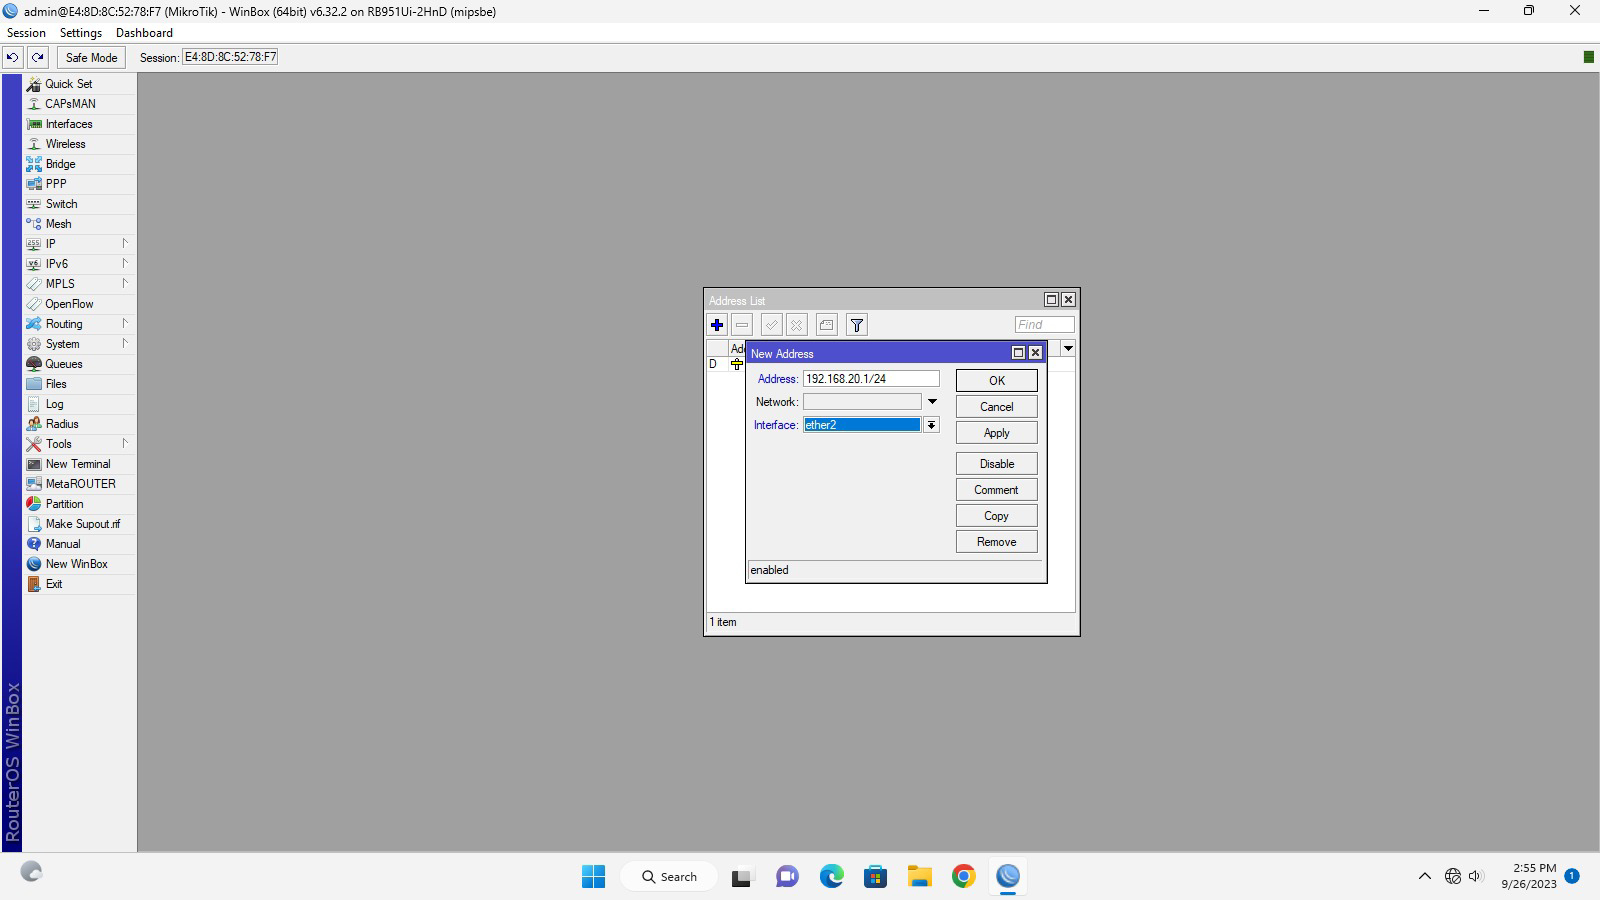This screenshot has height=900, width=1600.
Task: Click the Address field with 192.168.20.1/24
Action: pos(871,379)
